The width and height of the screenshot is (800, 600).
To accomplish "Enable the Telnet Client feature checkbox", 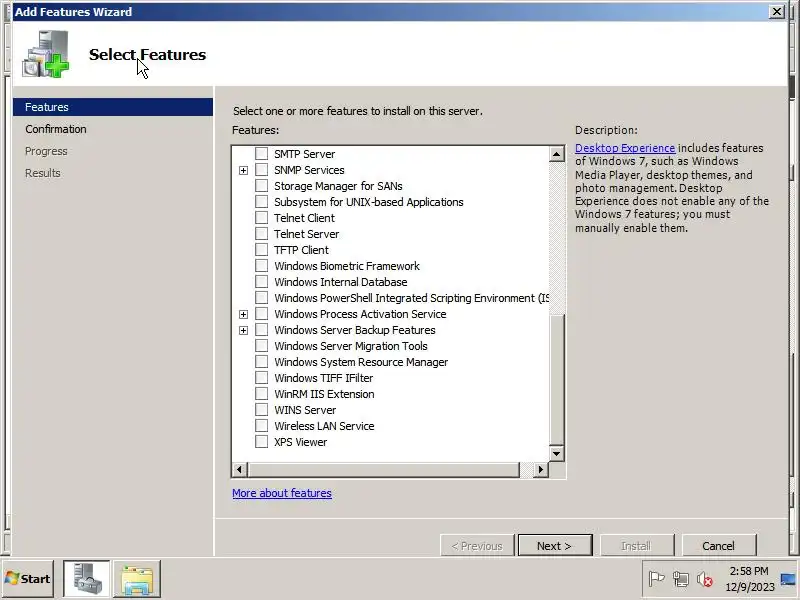I will (261, 217).
